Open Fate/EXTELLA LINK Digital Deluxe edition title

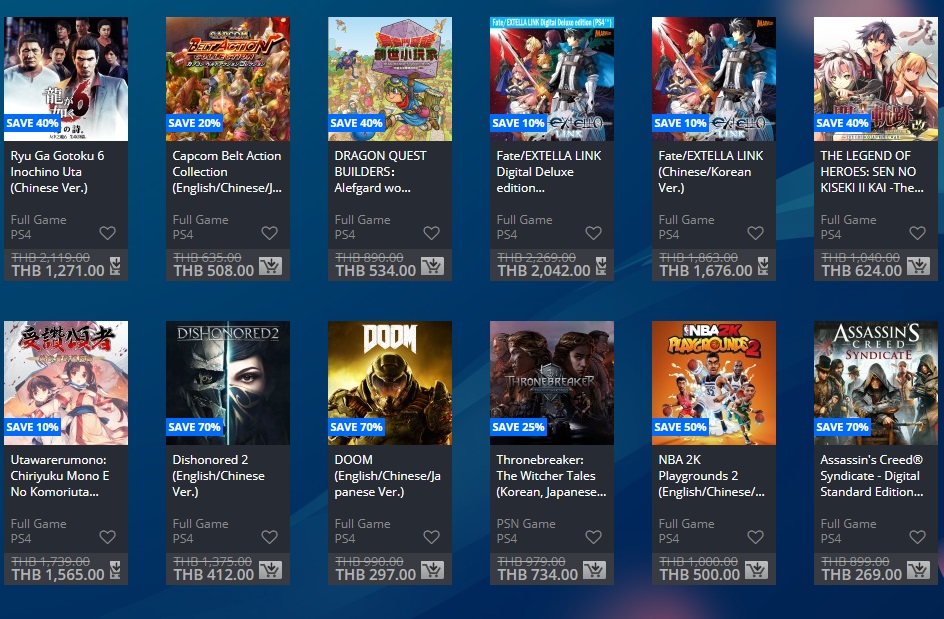point(548,172)
